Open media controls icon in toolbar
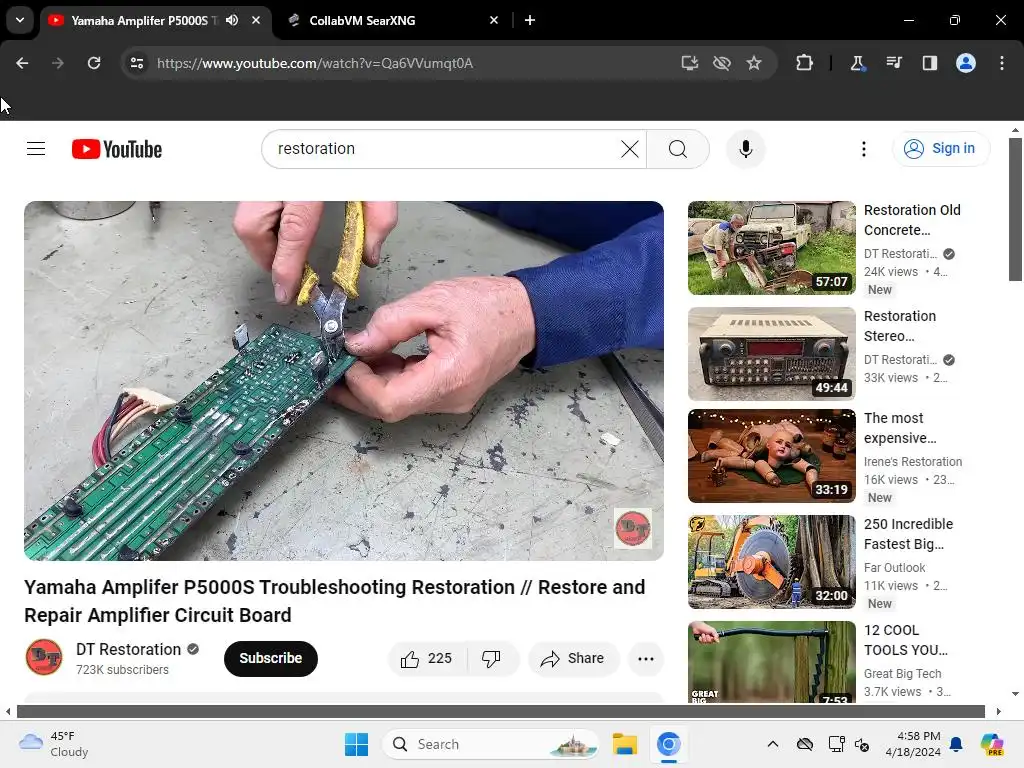The image size is (1024, 768). click(x=893, y=63)
